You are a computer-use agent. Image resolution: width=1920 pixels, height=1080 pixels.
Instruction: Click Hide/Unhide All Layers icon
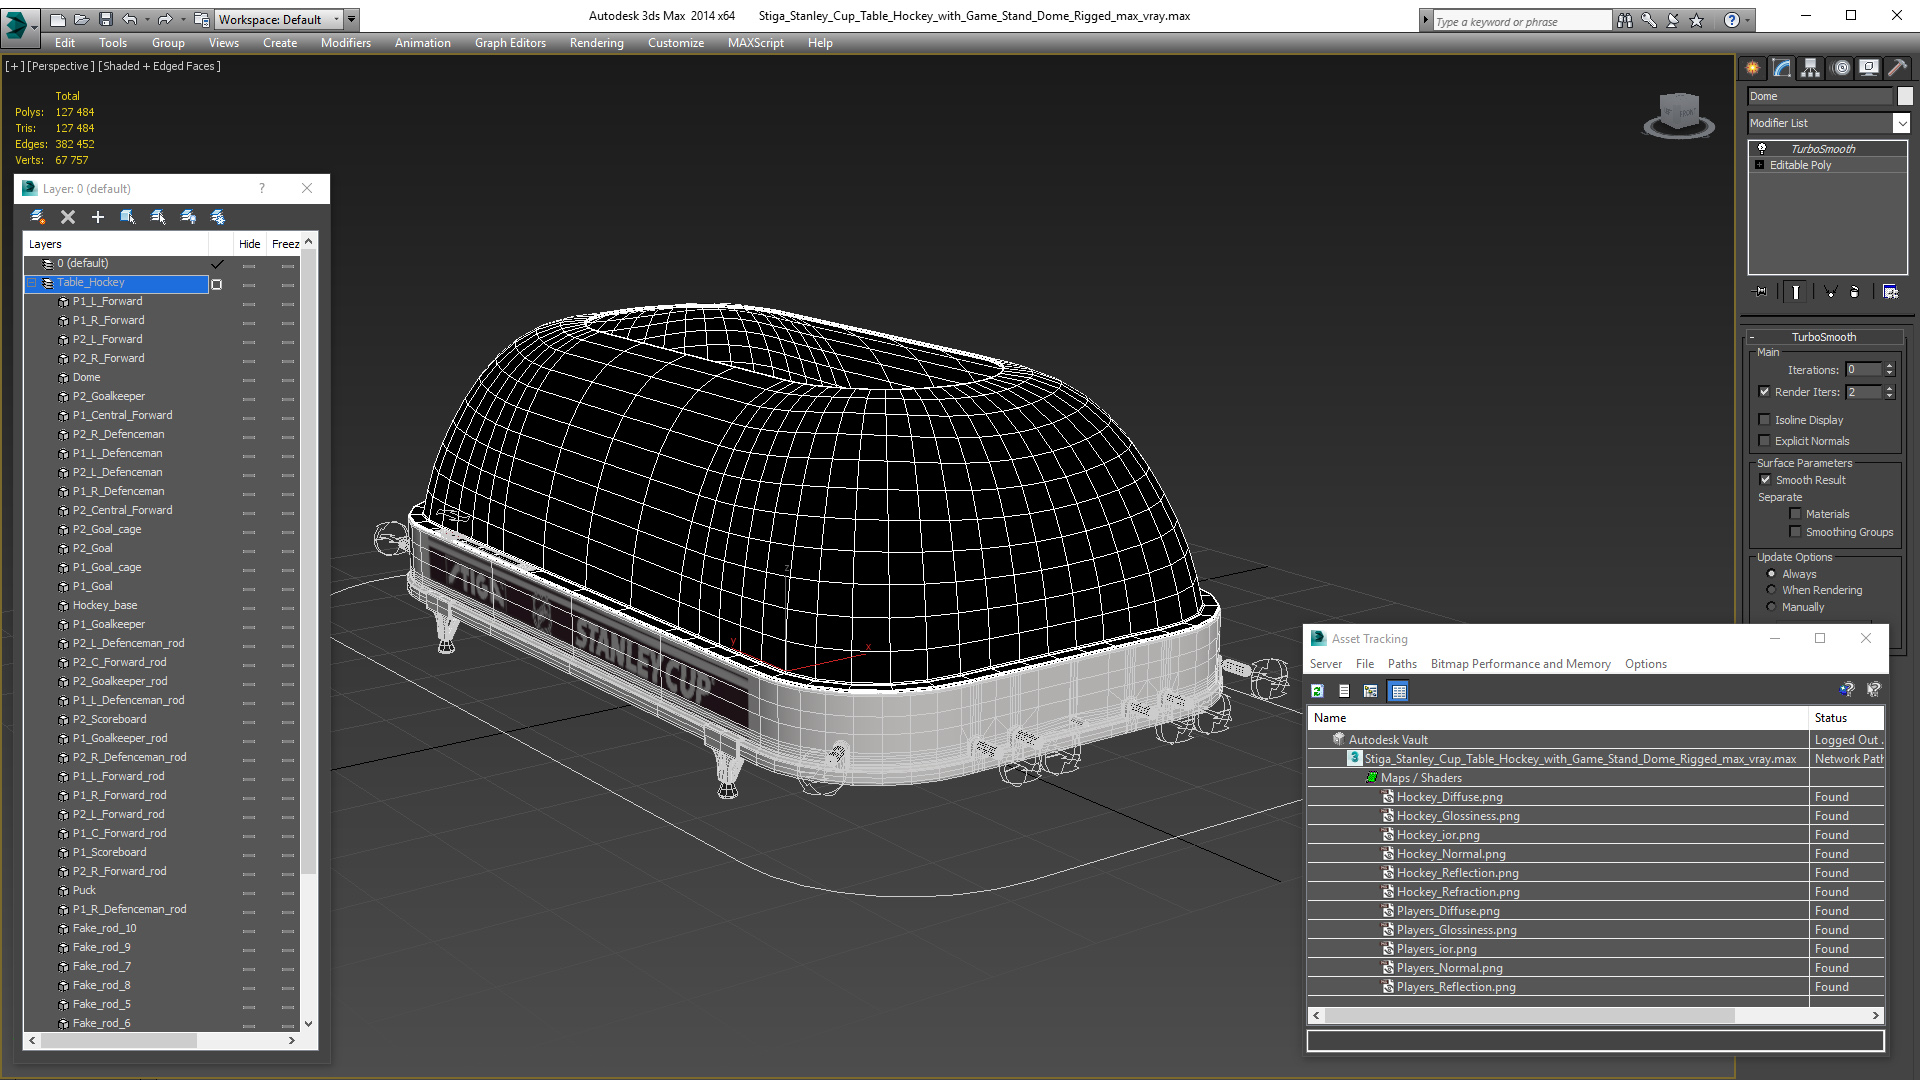pyautogui.click(x=188, y=217)
